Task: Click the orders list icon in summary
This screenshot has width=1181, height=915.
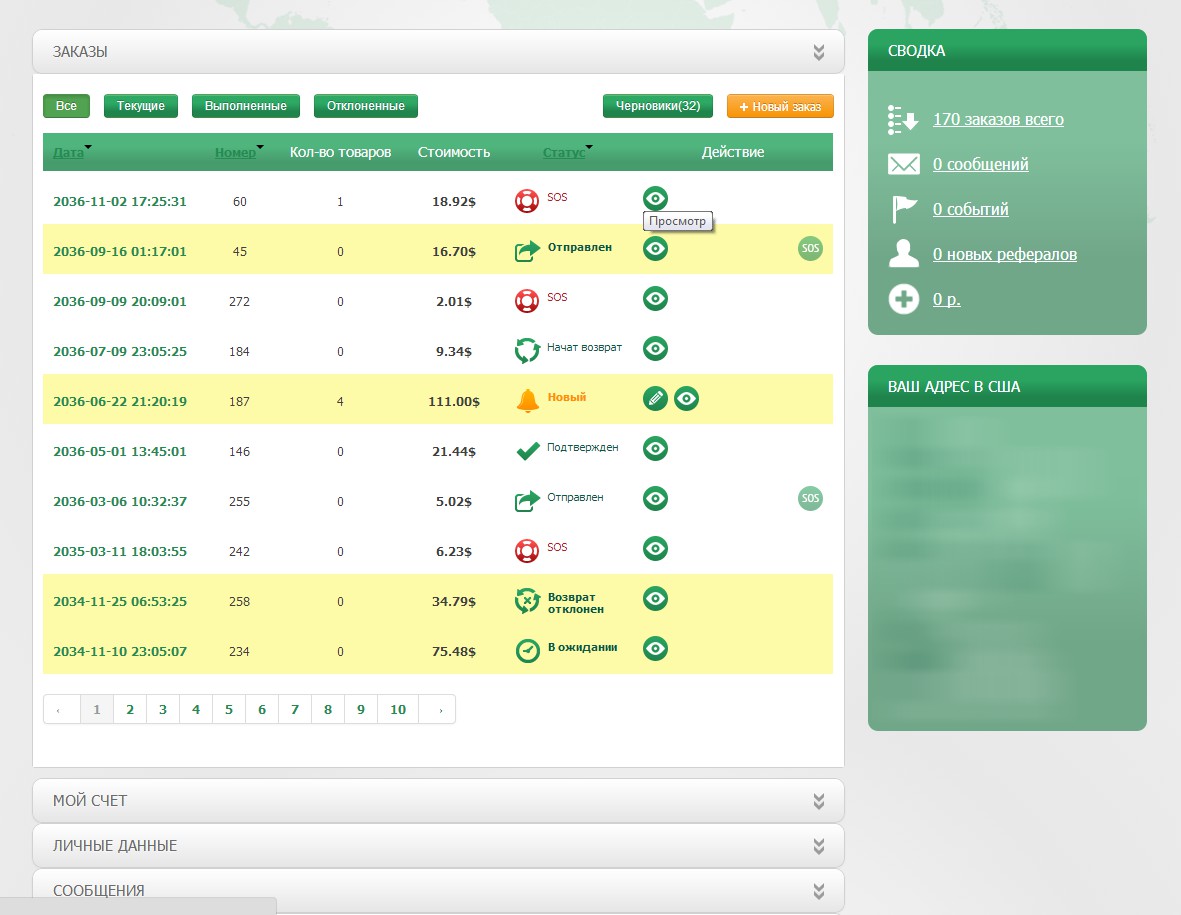Action: pyautogui.click(x=903, y=120)
